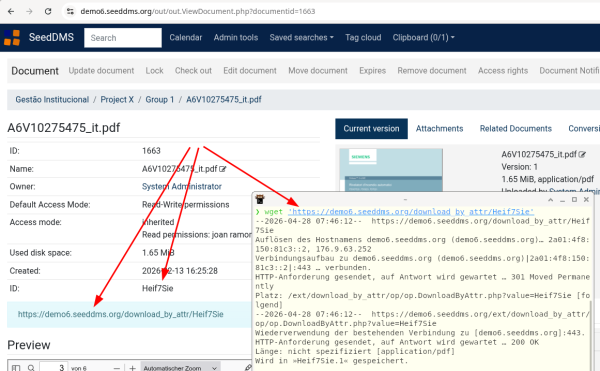Click the ID value 1663
Screen dimensions: 600x371
pos(151,151)
